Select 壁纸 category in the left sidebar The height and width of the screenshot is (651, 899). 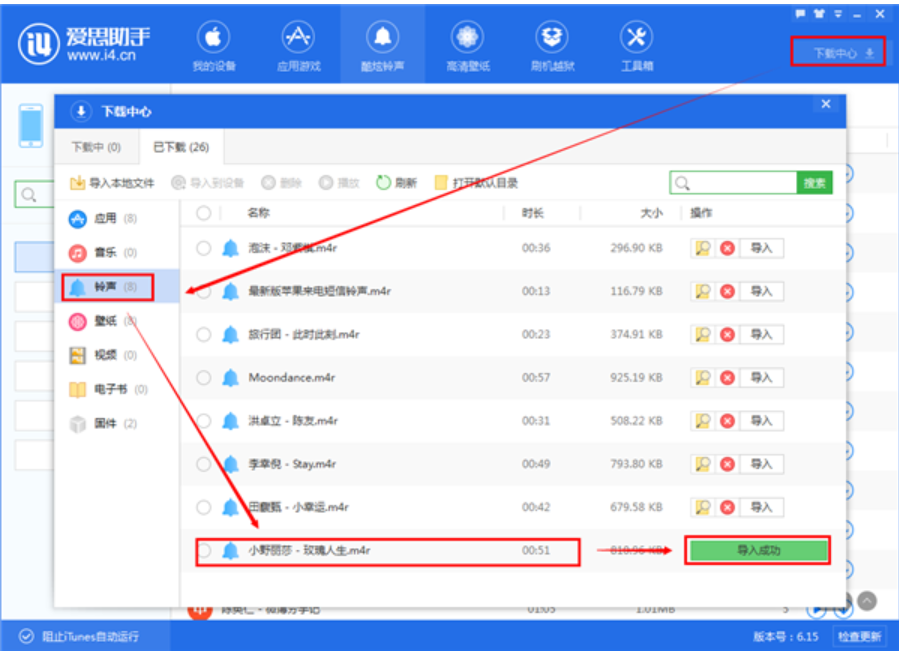(105, 321)
